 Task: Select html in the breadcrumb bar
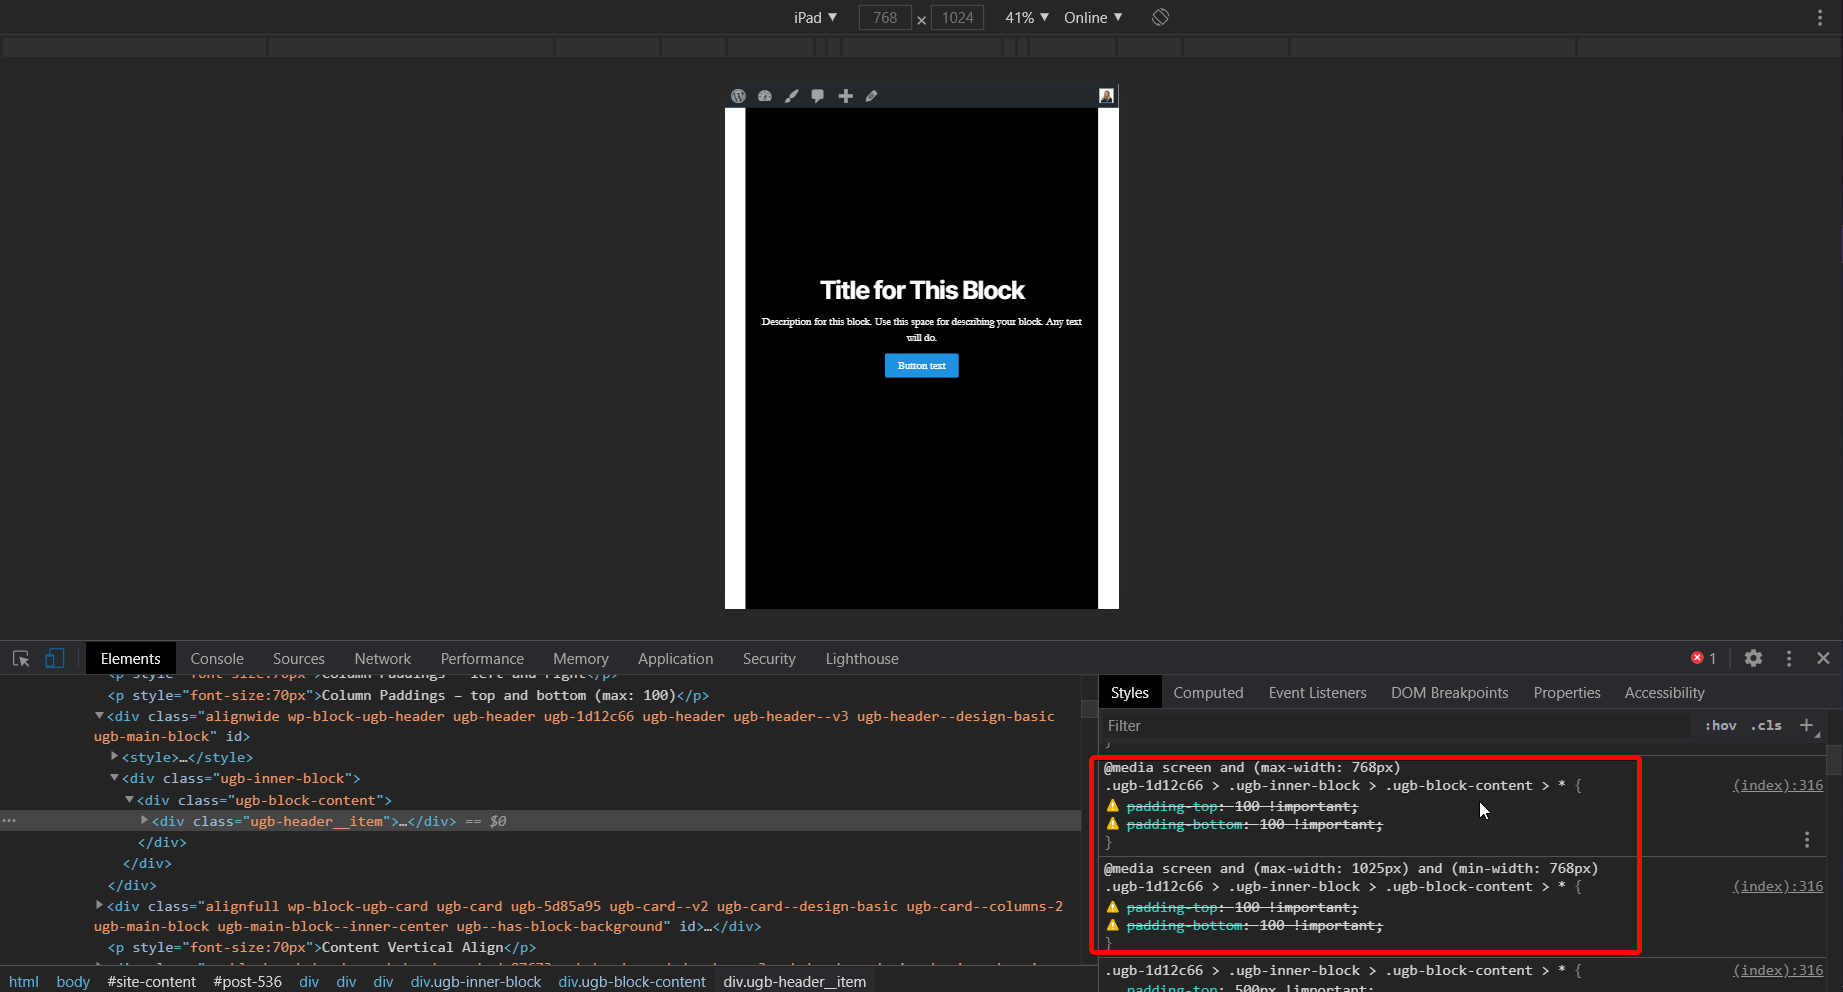24,981
